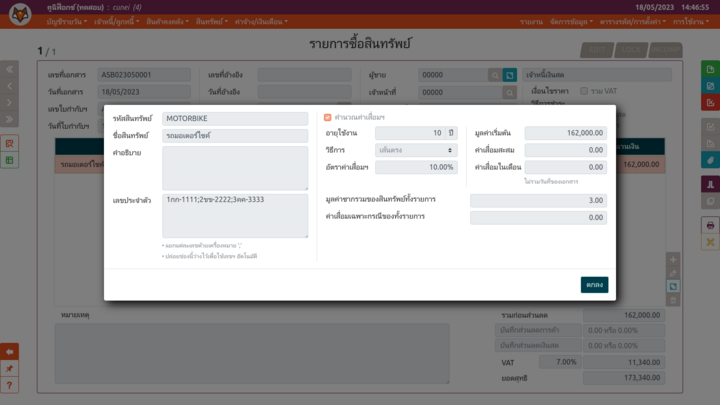The height and width of the screenshot is (405, 720).
Task: Click the pin icon on left sidebar
Action: tap(9, 368)
